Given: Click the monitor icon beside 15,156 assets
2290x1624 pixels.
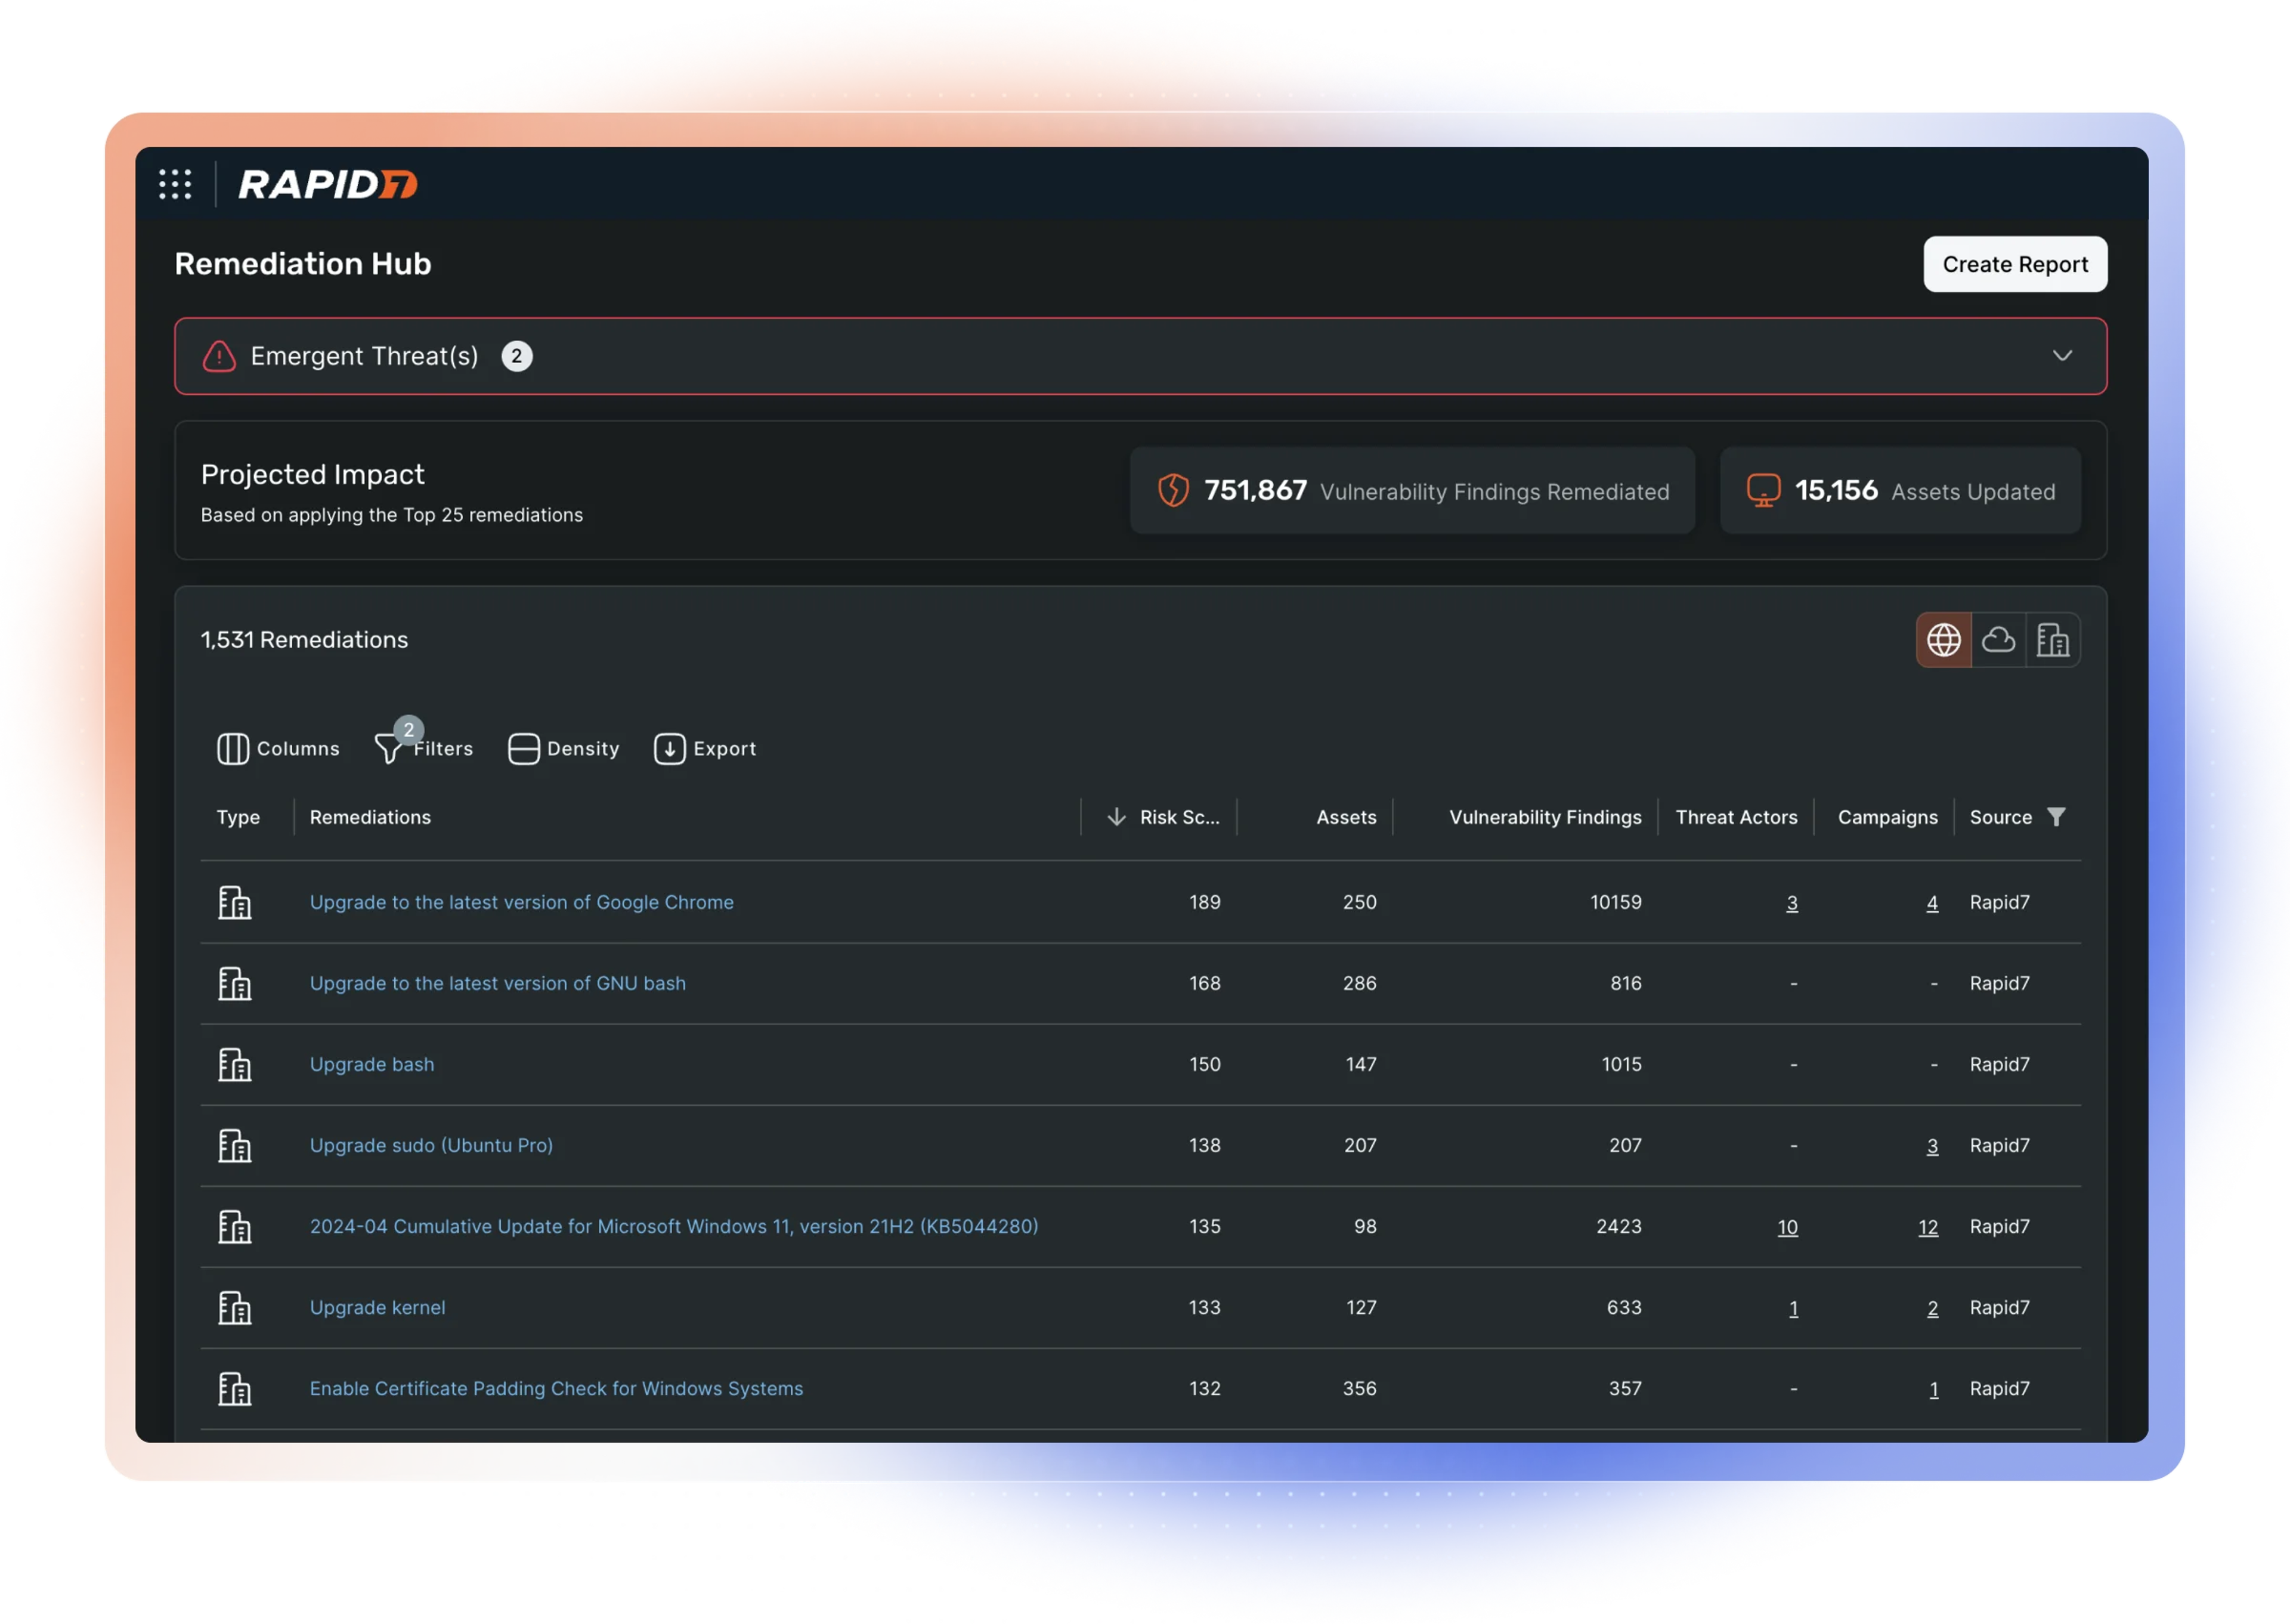Looking at the screenshot, I should click(1763, 490).
